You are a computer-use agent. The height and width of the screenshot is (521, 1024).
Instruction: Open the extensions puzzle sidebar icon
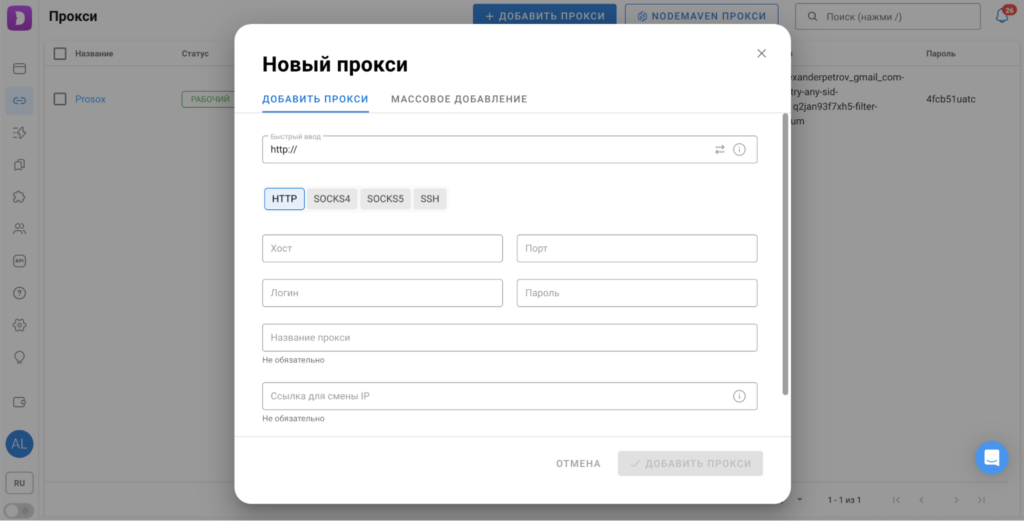point(20,197)
